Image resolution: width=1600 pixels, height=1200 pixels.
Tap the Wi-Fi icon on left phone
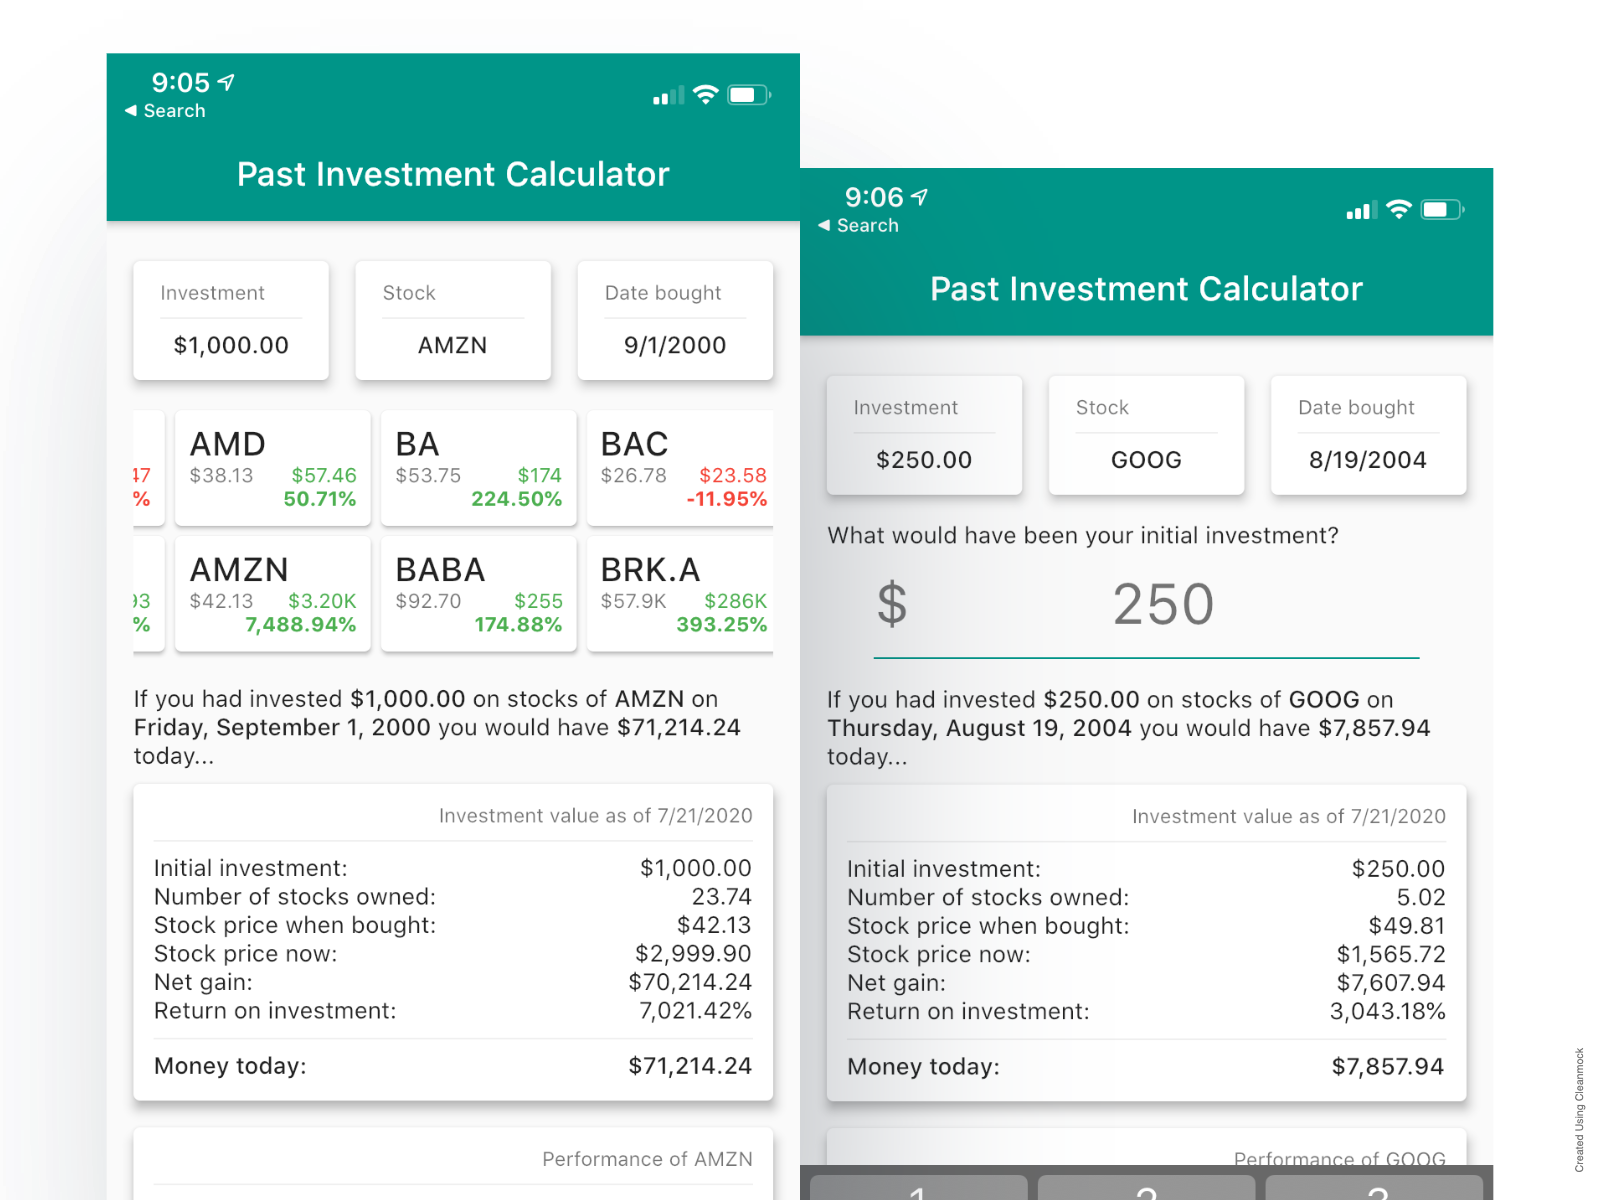[706, 95]
